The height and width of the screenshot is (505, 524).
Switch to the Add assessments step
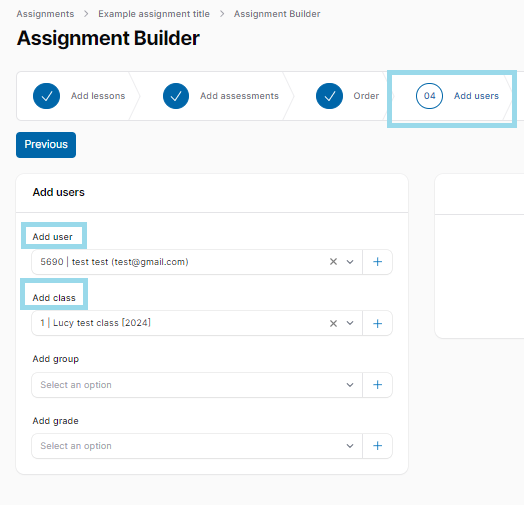239,96
